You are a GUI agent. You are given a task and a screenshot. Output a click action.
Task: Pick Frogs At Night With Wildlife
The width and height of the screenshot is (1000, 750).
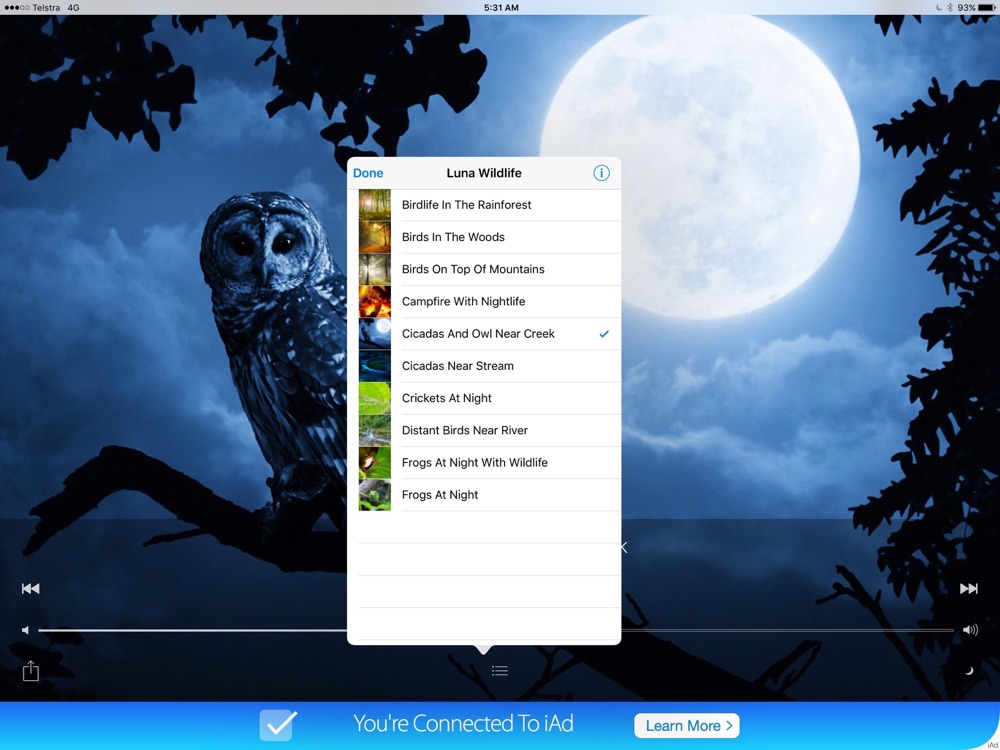(x=474, y=462)
